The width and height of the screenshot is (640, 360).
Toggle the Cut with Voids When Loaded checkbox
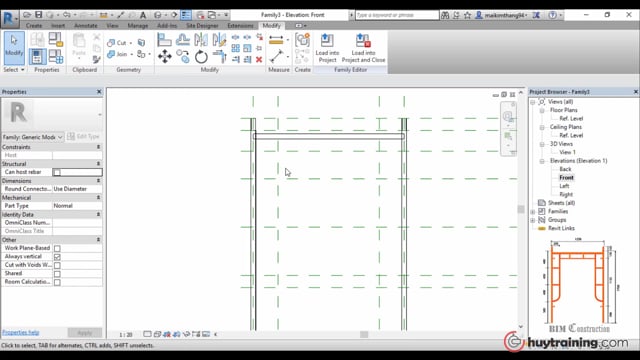[x=57, y=265]
